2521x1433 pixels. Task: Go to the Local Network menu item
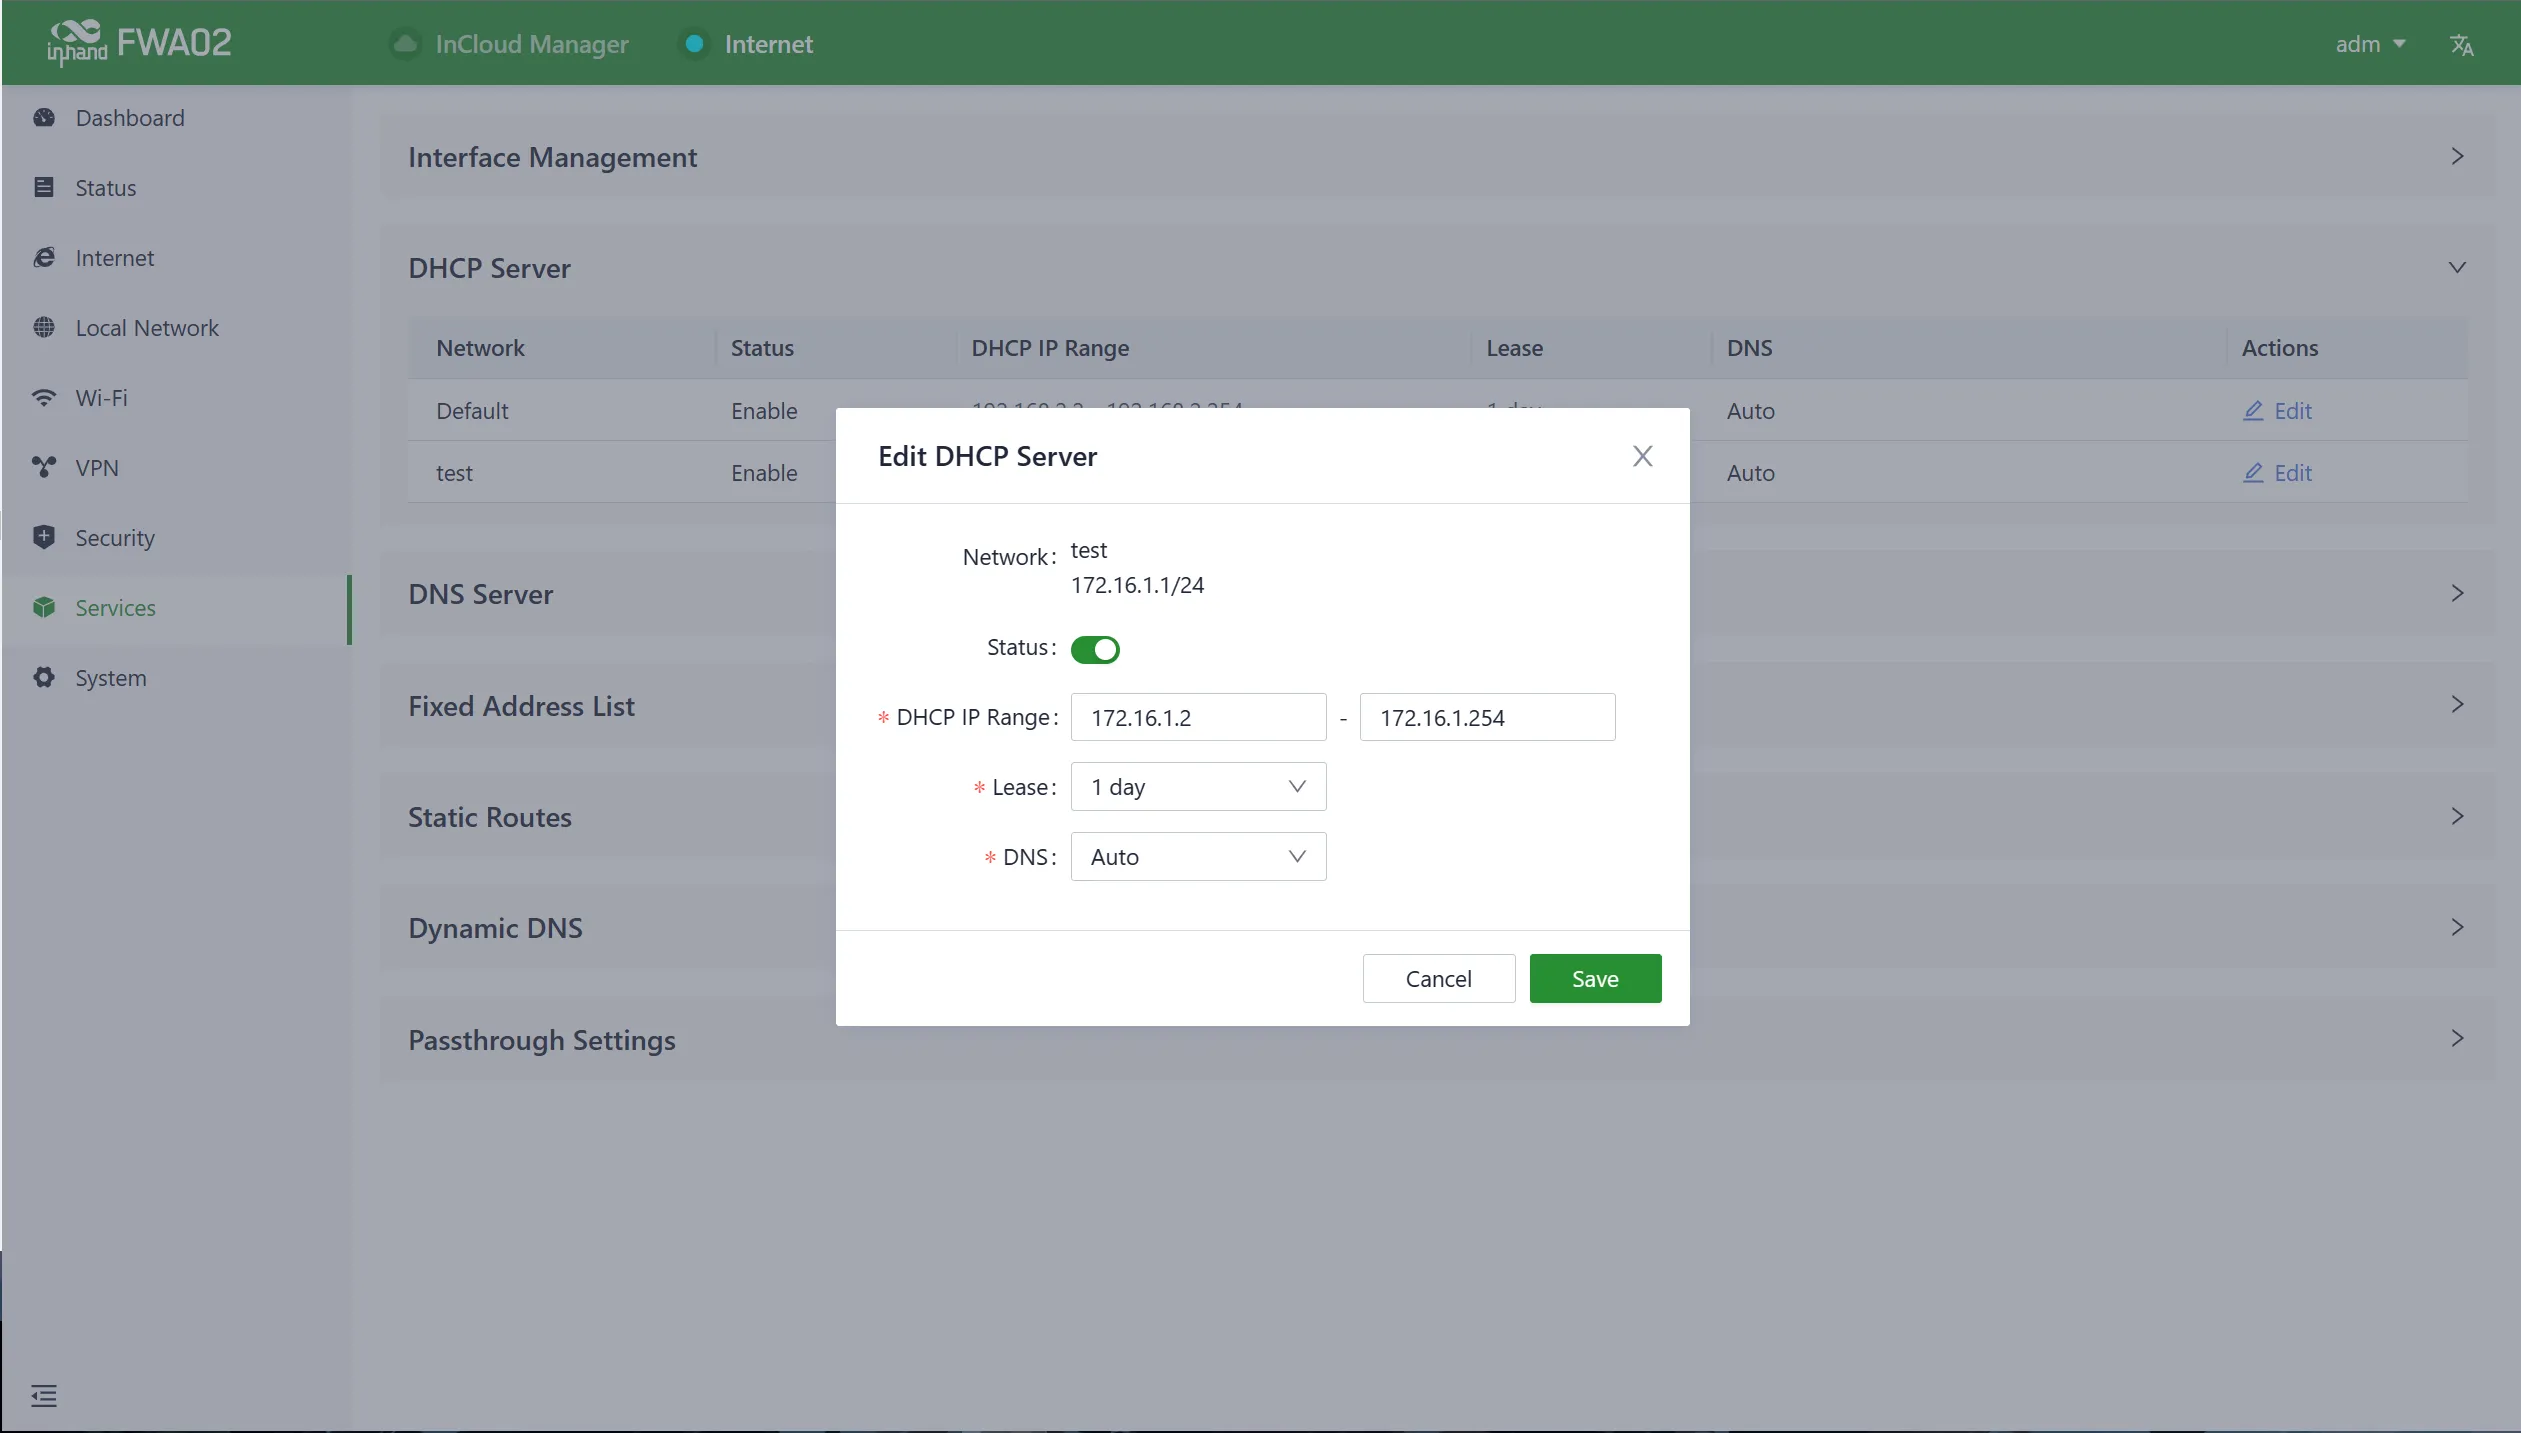click(177, 328)
